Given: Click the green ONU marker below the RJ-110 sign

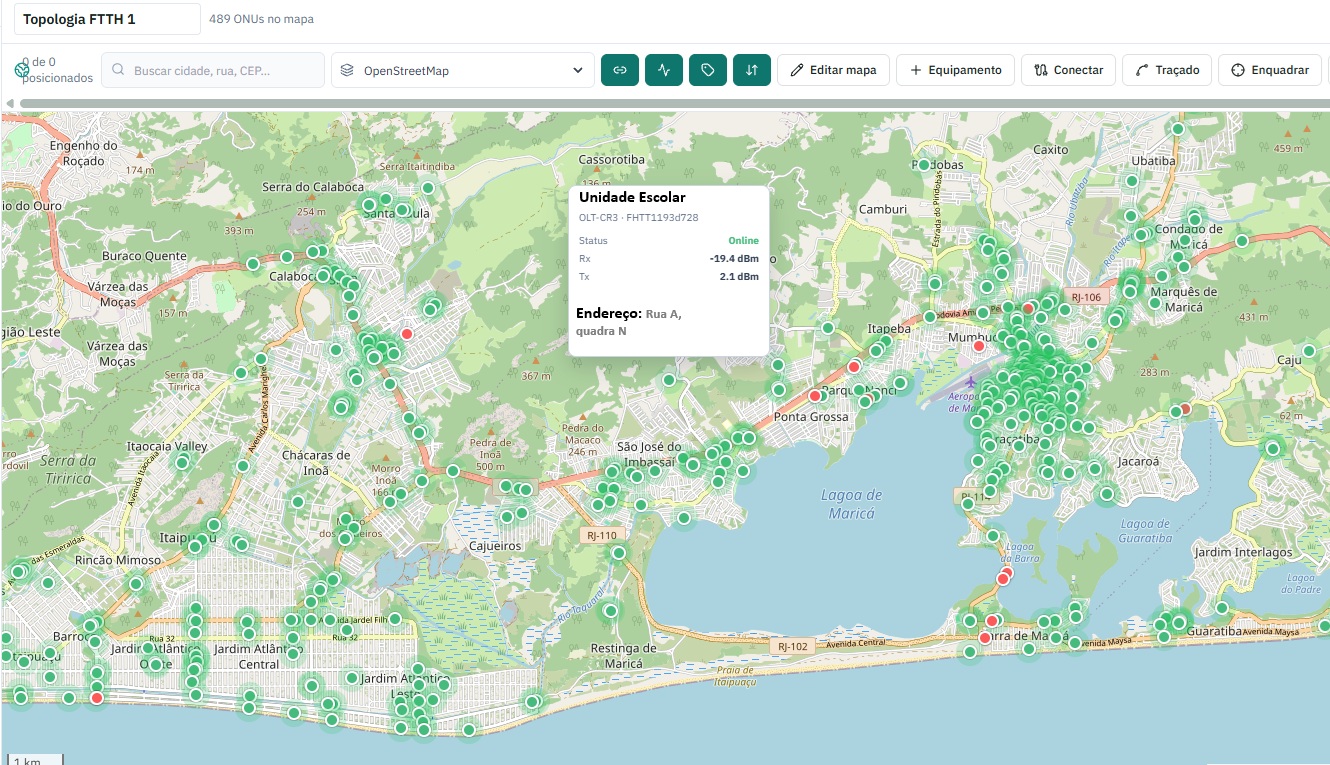Looking at the screenshot, I should (x=619, y=553).
